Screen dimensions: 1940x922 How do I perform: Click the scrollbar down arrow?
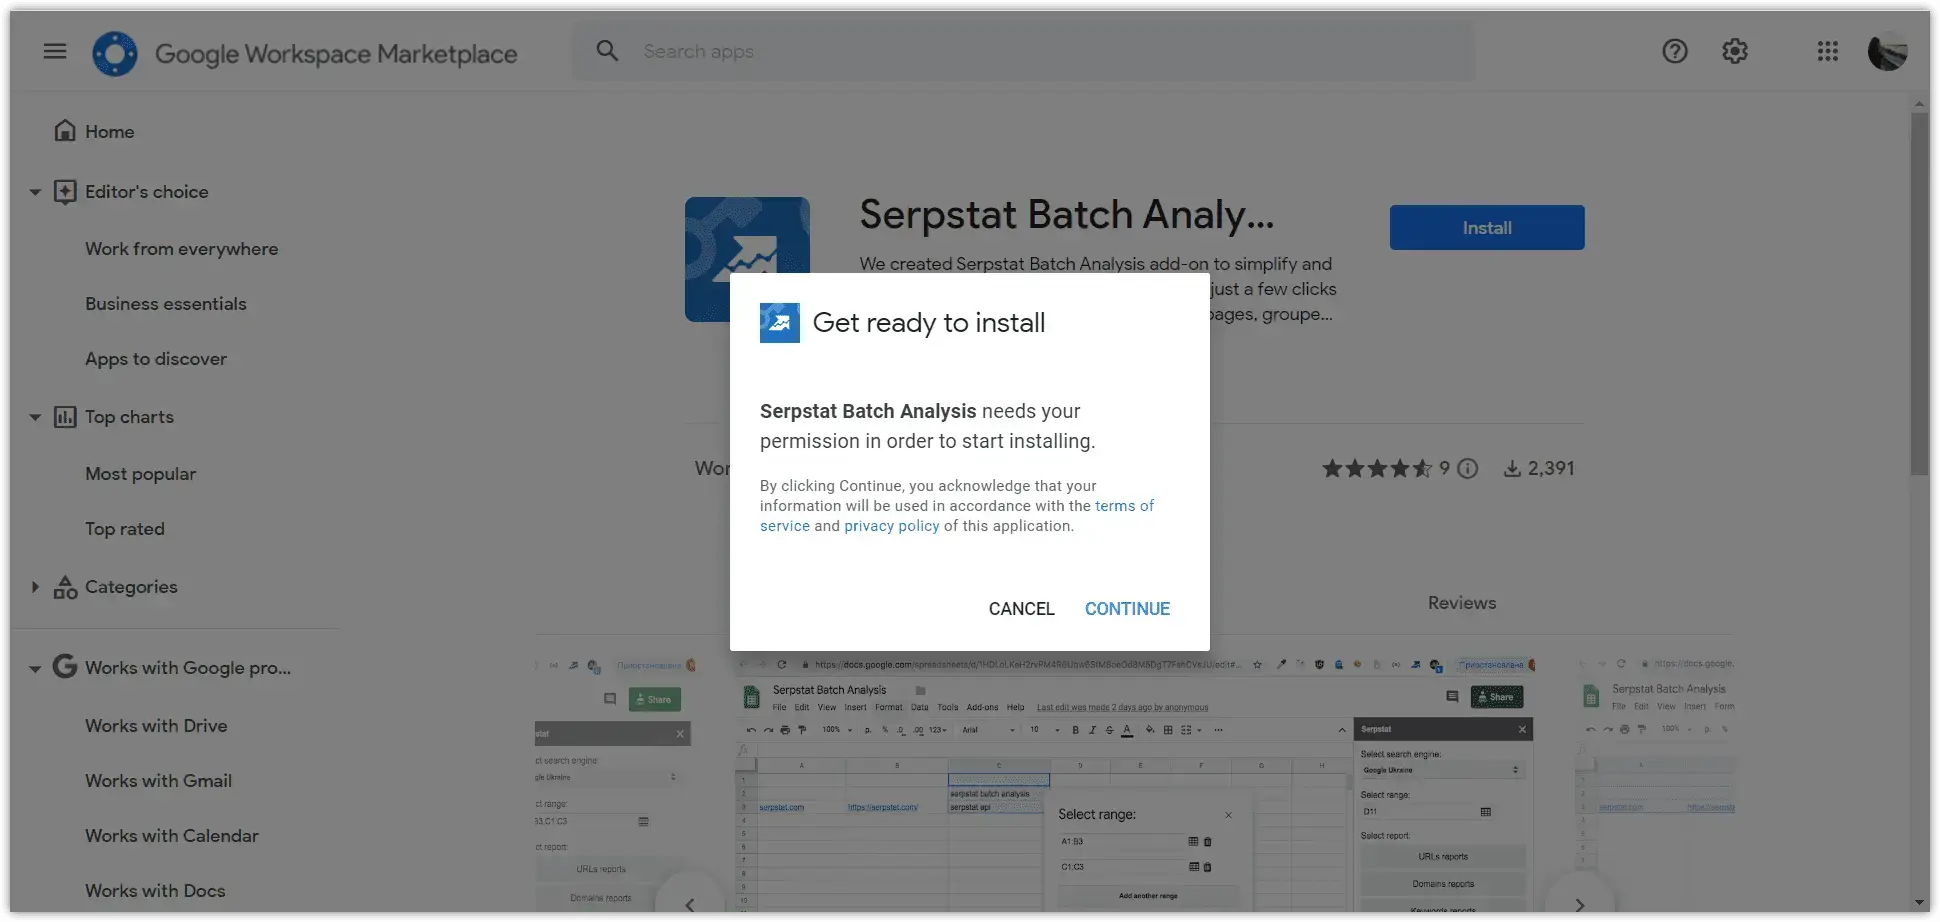point(1919,903)
